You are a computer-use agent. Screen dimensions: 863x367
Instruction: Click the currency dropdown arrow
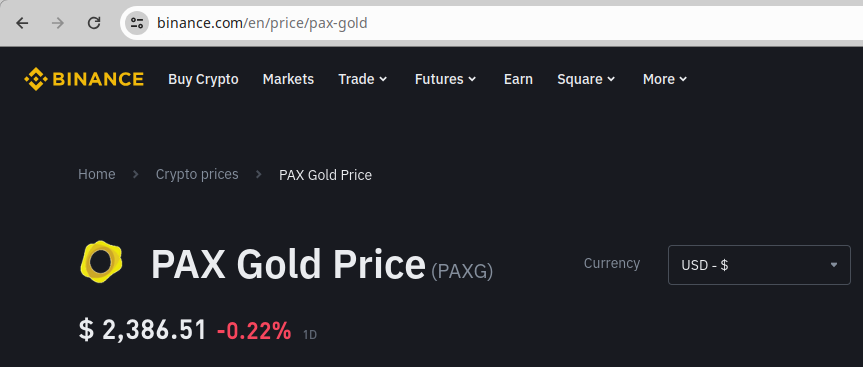pos(834,265)
